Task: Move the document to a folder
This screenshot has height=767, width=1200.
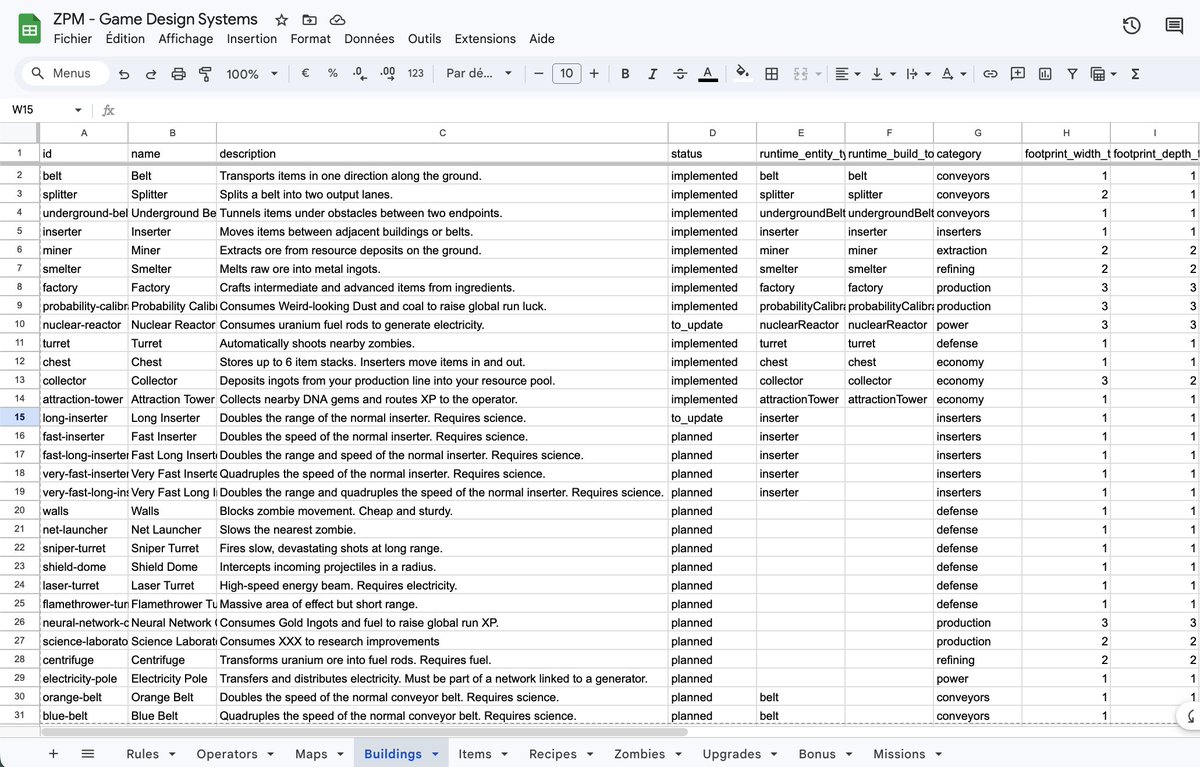Action: [x=309, y=20]
